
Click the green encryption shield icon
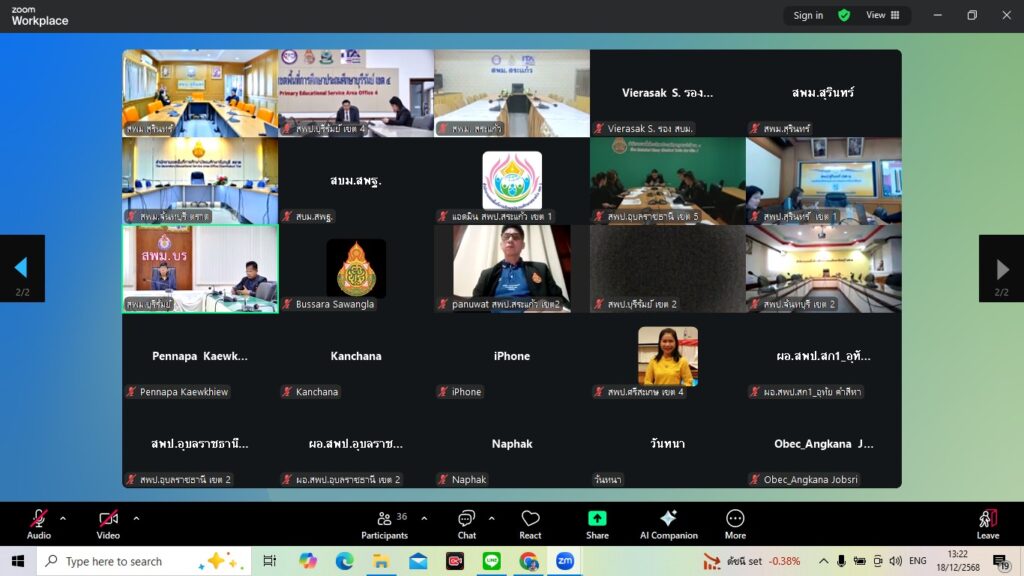[844, 15]
